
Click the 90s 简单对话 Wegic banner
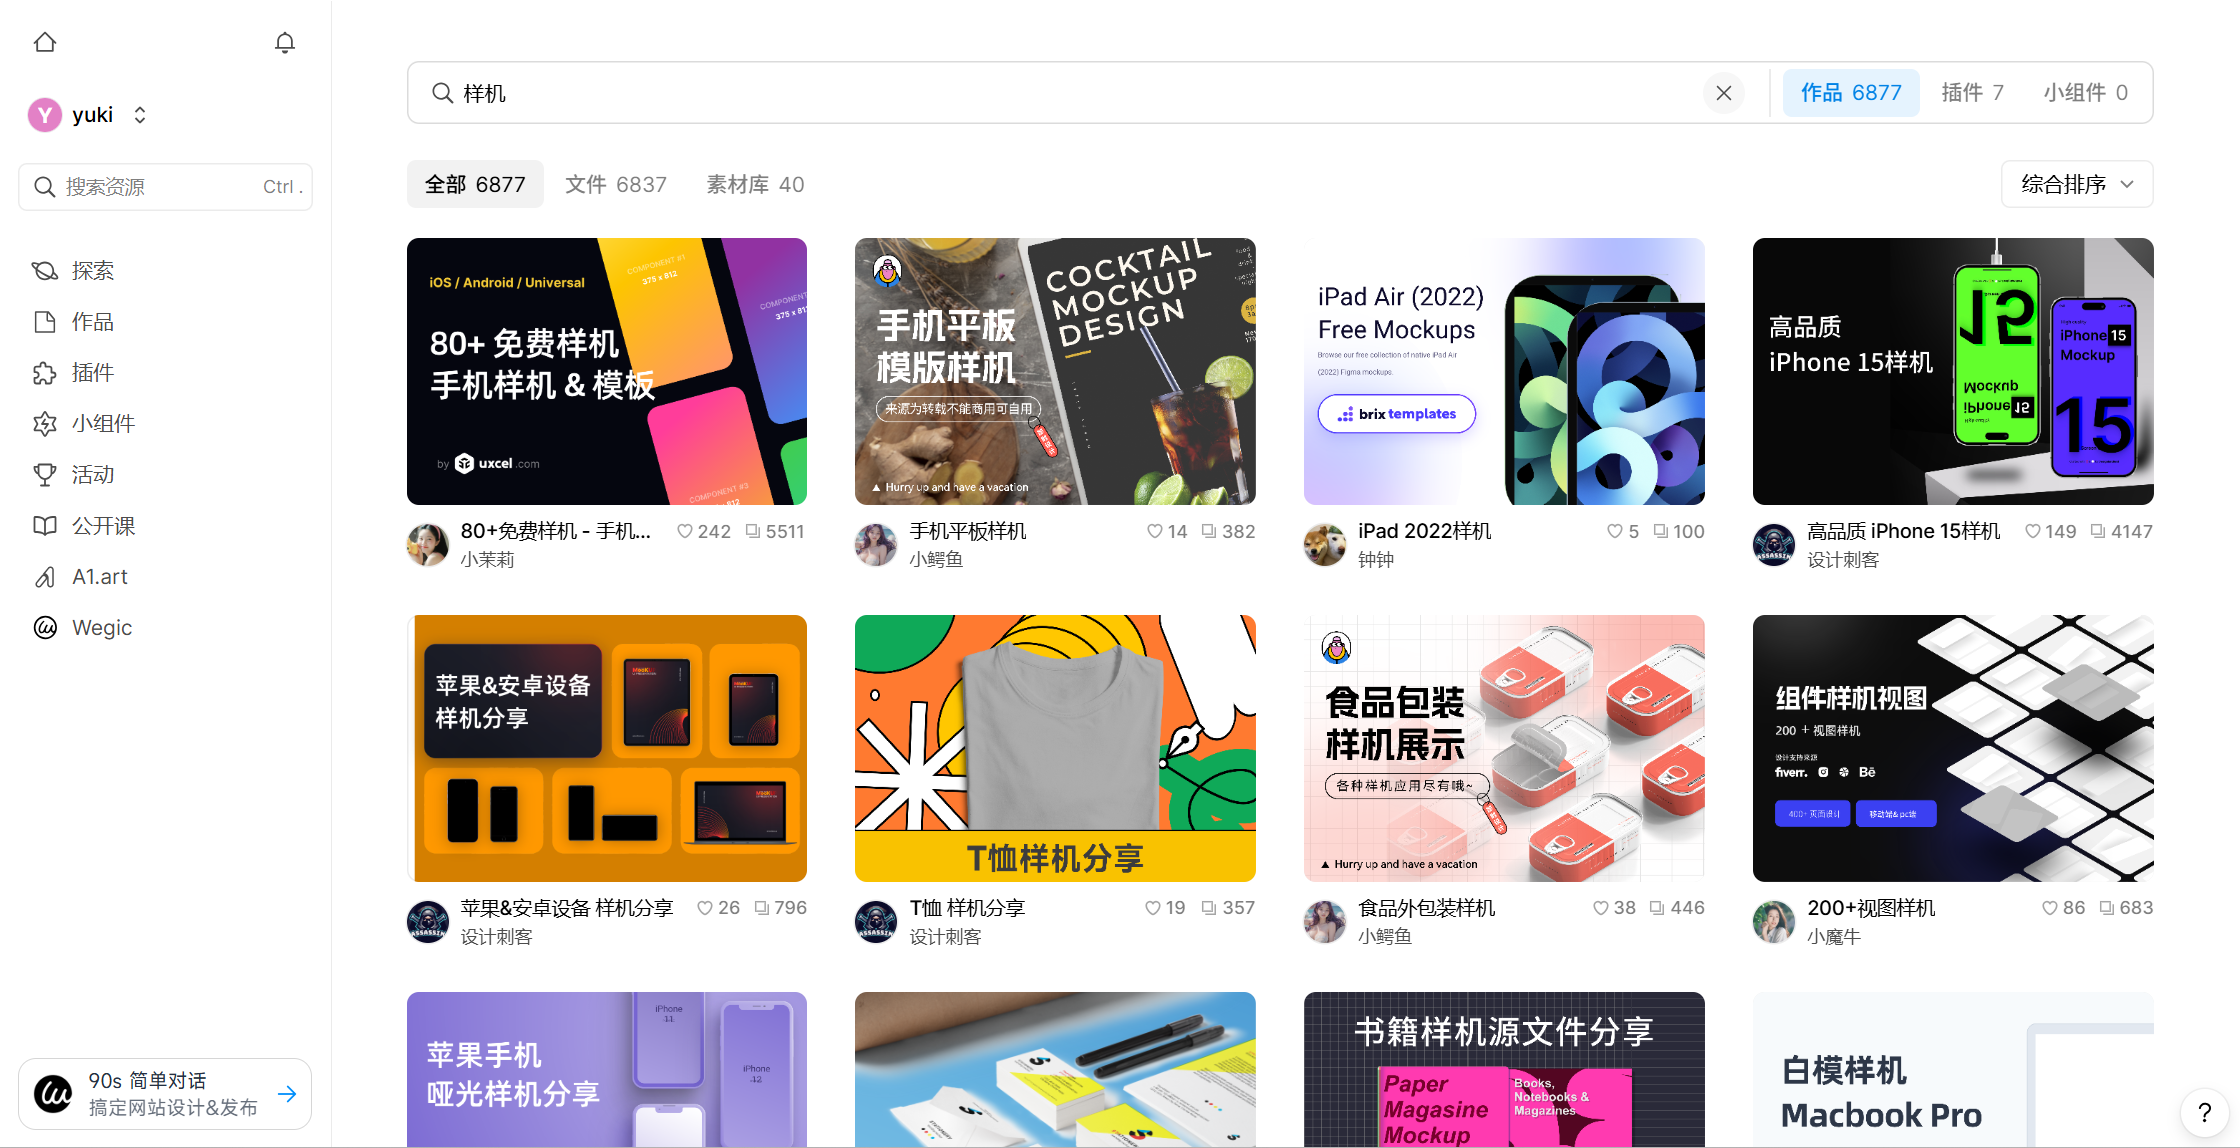tap(165, 1094)
